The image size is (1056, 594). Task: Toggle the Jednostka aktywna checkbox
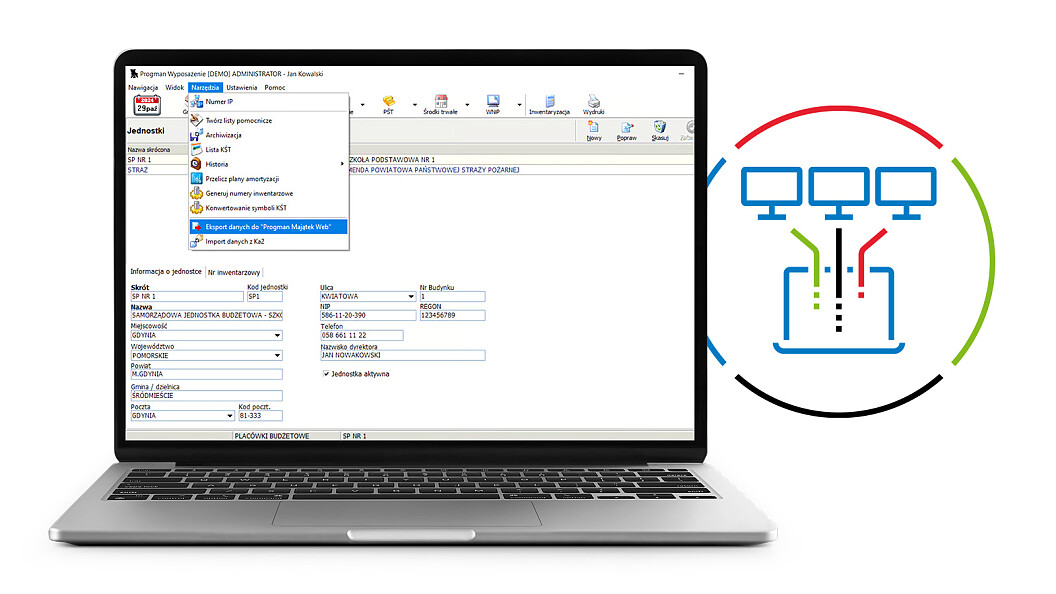(x=326, y=374)
